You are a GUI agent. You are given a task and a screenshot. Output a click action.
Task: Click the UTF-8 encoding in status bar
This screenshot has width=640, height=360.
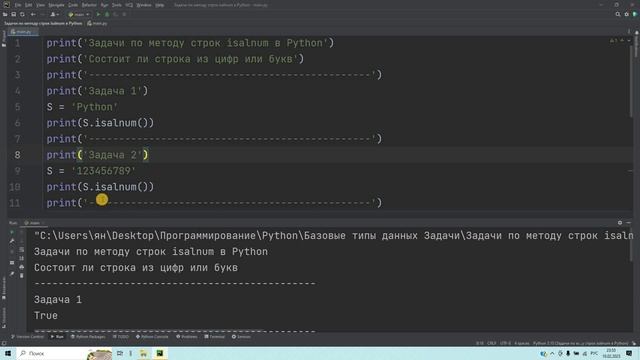click(x=505, y=343)
